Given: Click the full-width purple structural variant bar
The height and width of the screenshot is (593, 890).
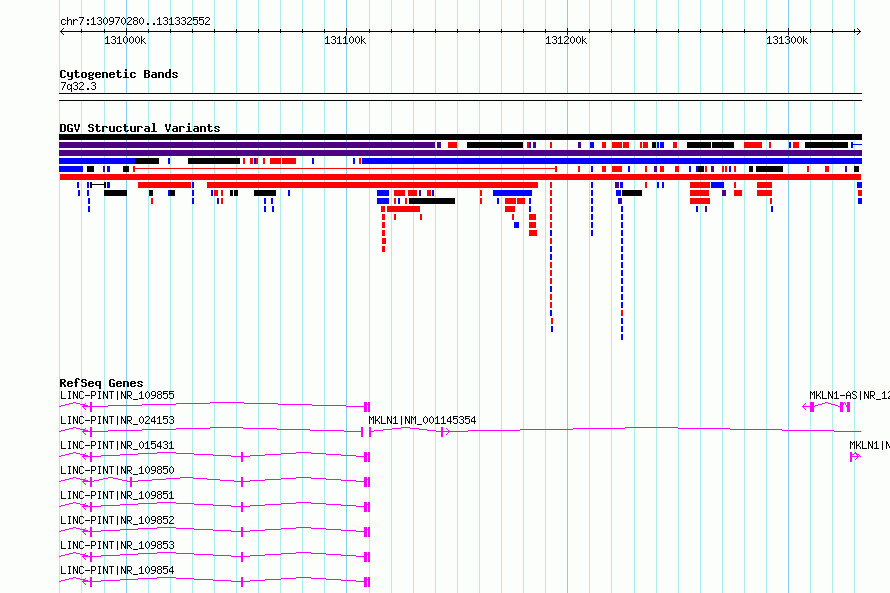Looking at the screenshot, I should [x=460, y=153].
